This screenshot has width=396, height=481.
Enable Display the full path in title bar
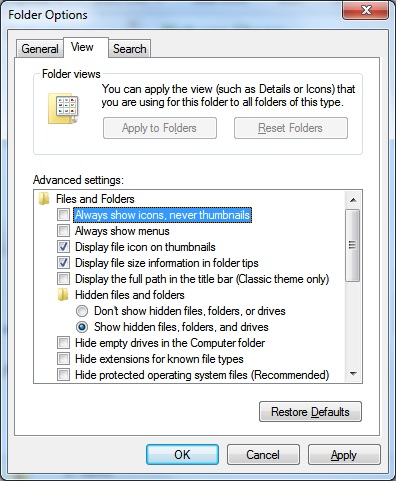[x=63, y=279]
